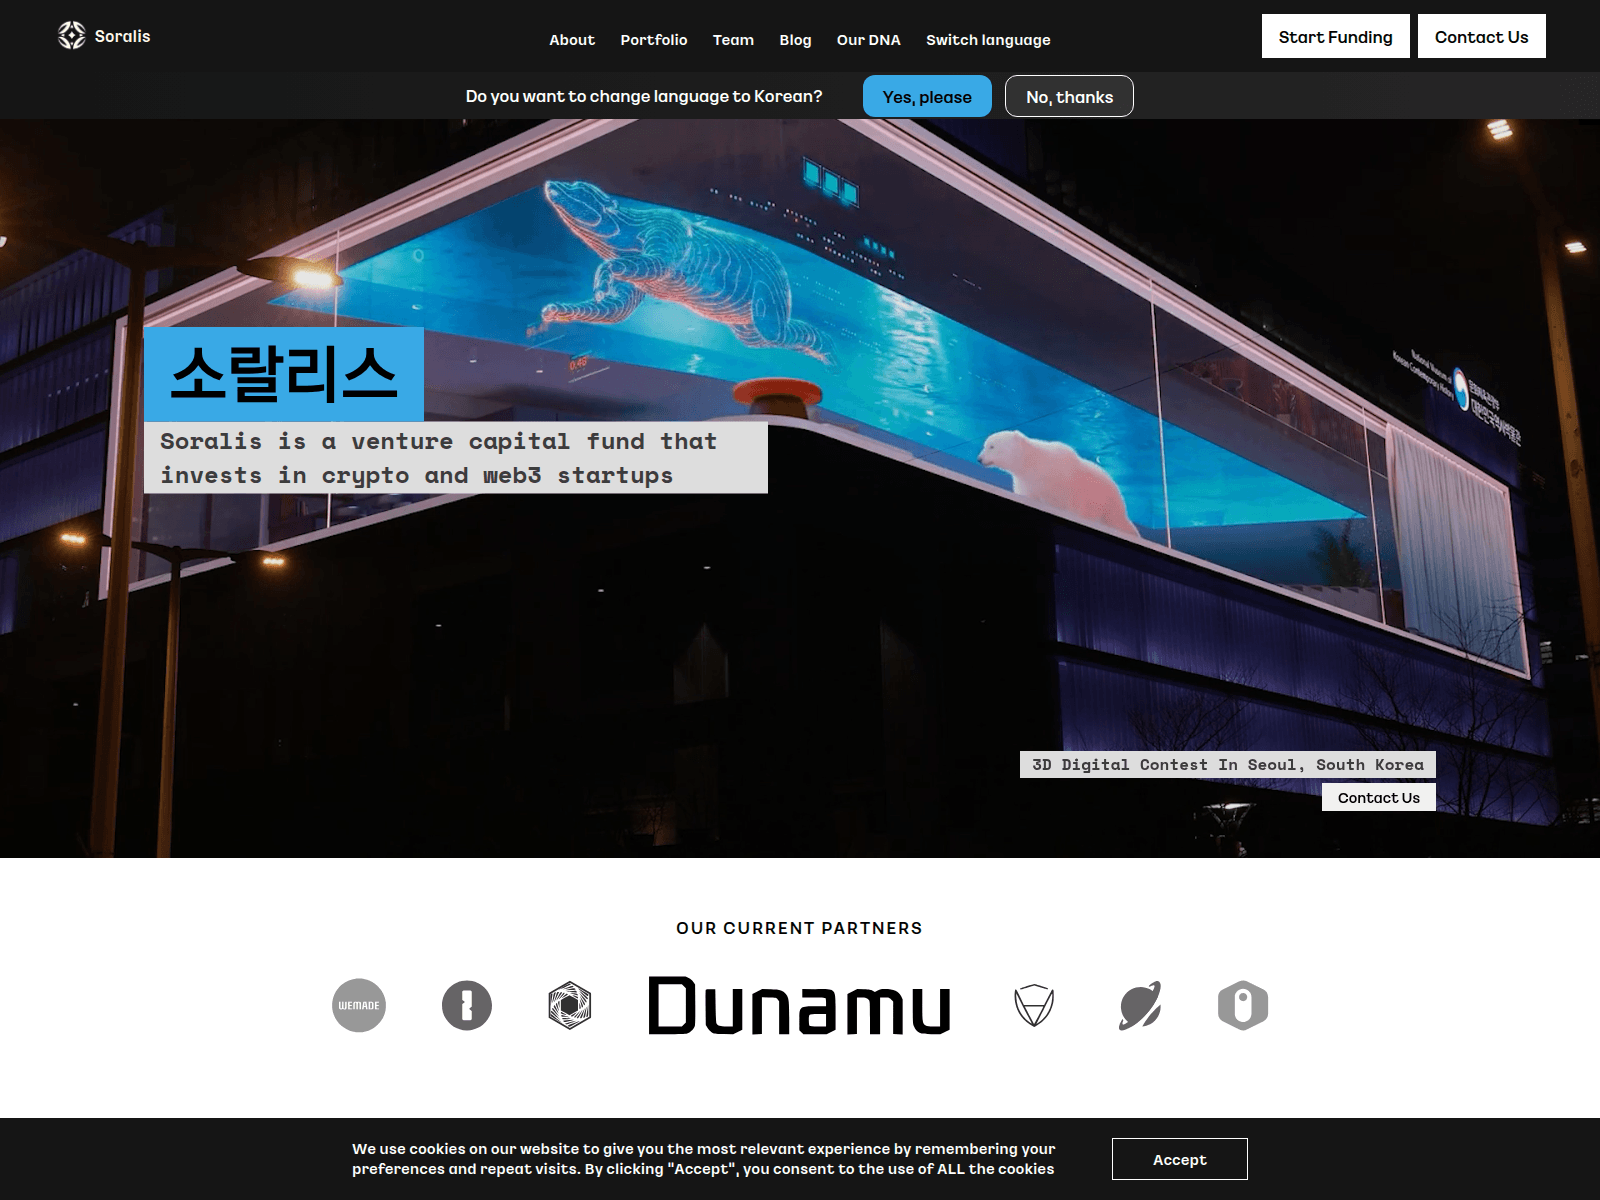Accept the cookie consent
Screen dimensions: 1600x1200
[x=1179, y=1159]
